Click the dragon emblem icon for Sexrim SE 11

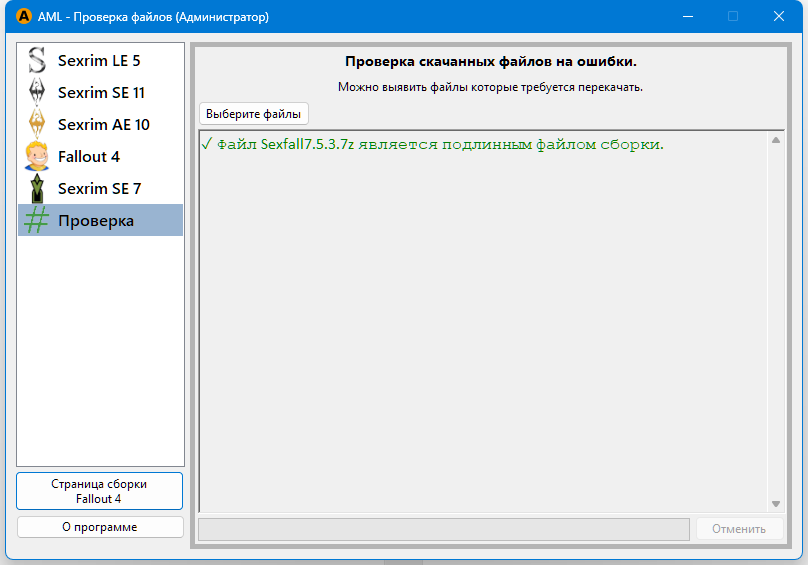(37, 92)
